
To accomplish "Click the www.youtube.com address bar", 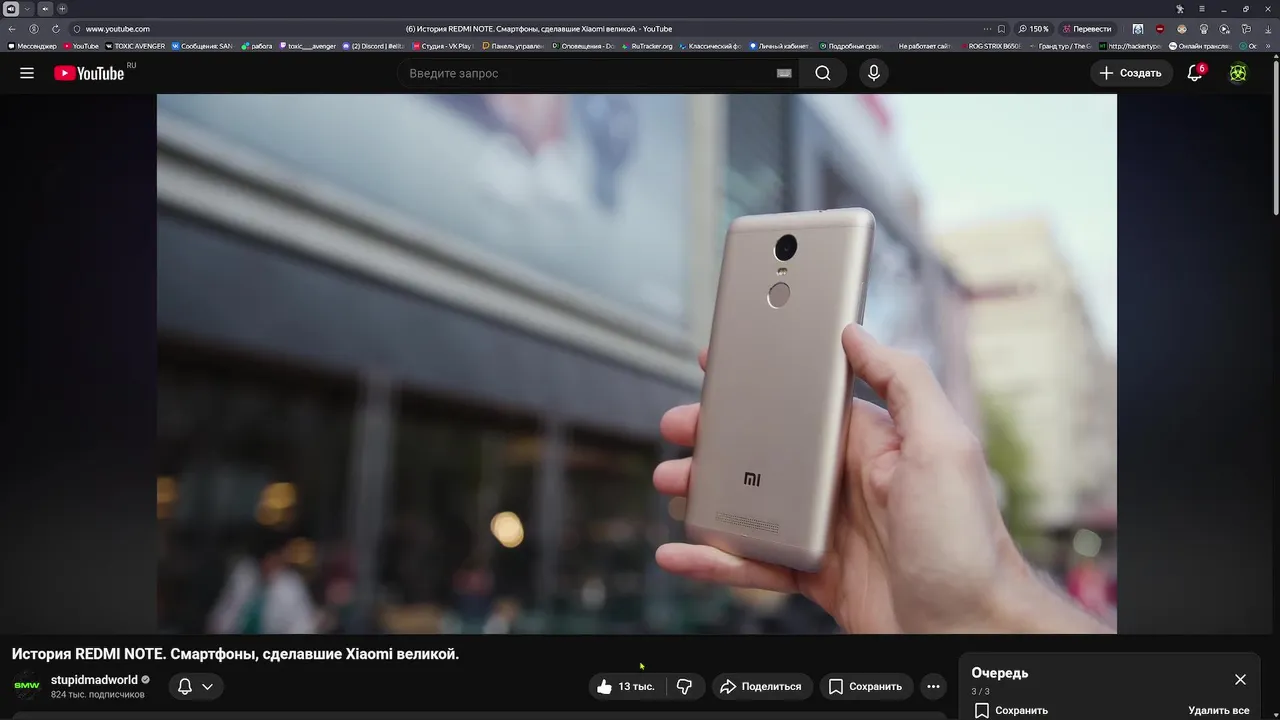I will point(118,29).
